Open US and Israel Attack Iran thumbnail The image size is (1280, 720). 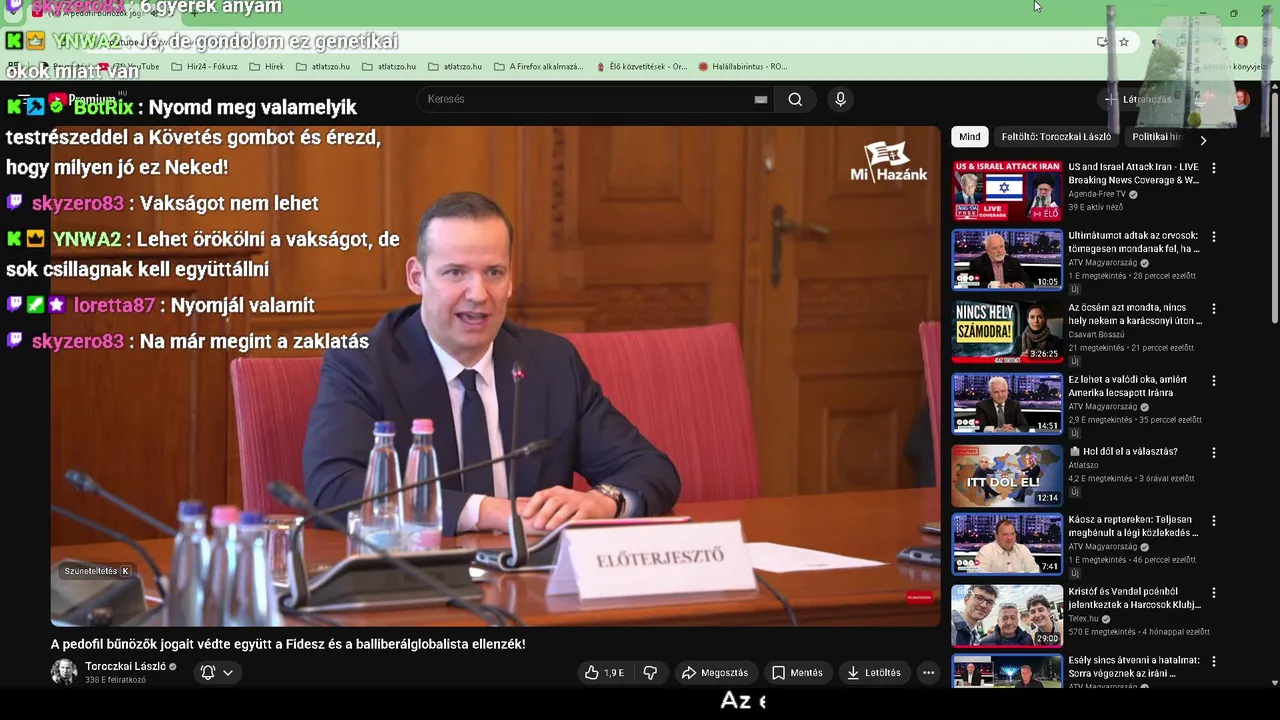(x=1007, y=191)
